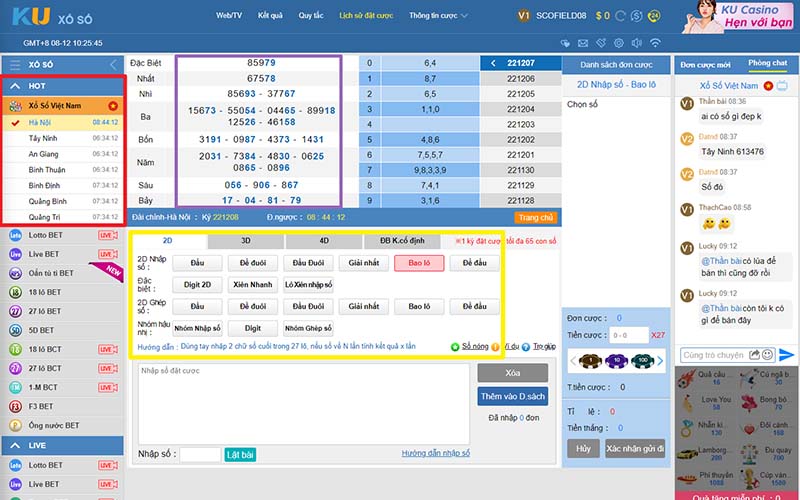Open Kết quả in the top menu
The height and width of the screenshot is (500, 800).
coord(270,16)
